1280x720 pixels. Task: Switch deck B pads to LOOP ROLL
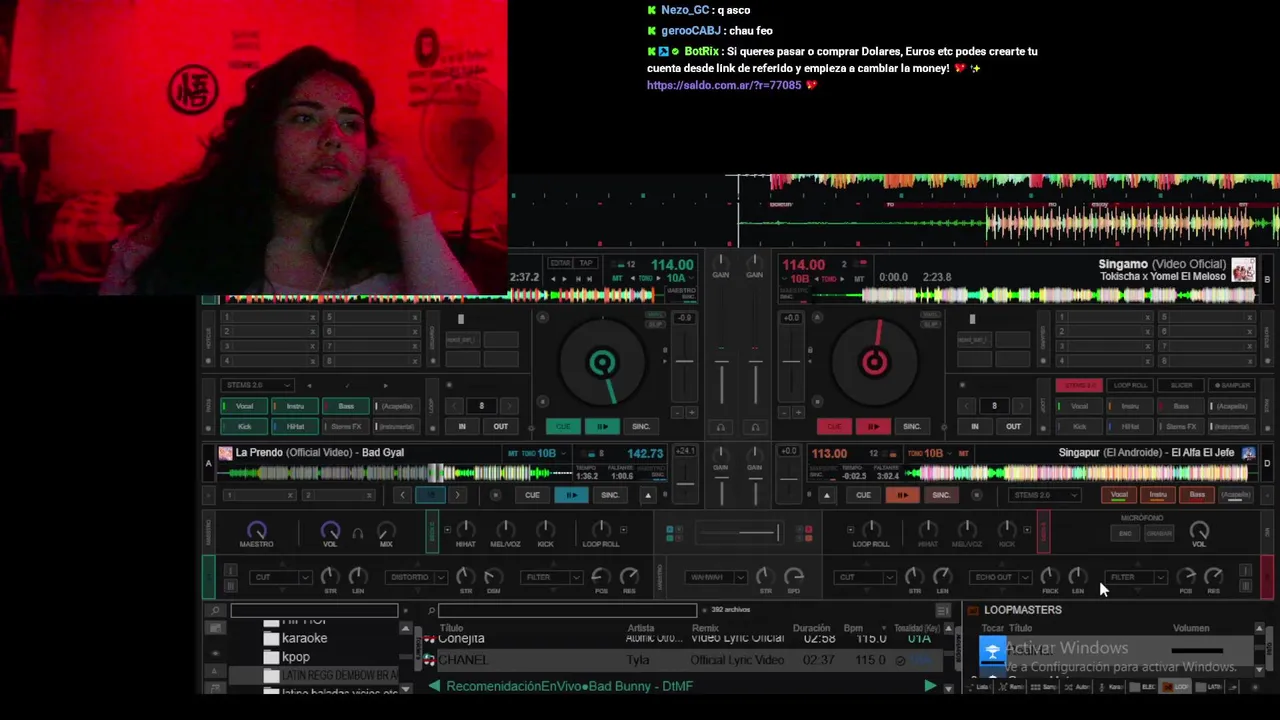click(1131, 385)
